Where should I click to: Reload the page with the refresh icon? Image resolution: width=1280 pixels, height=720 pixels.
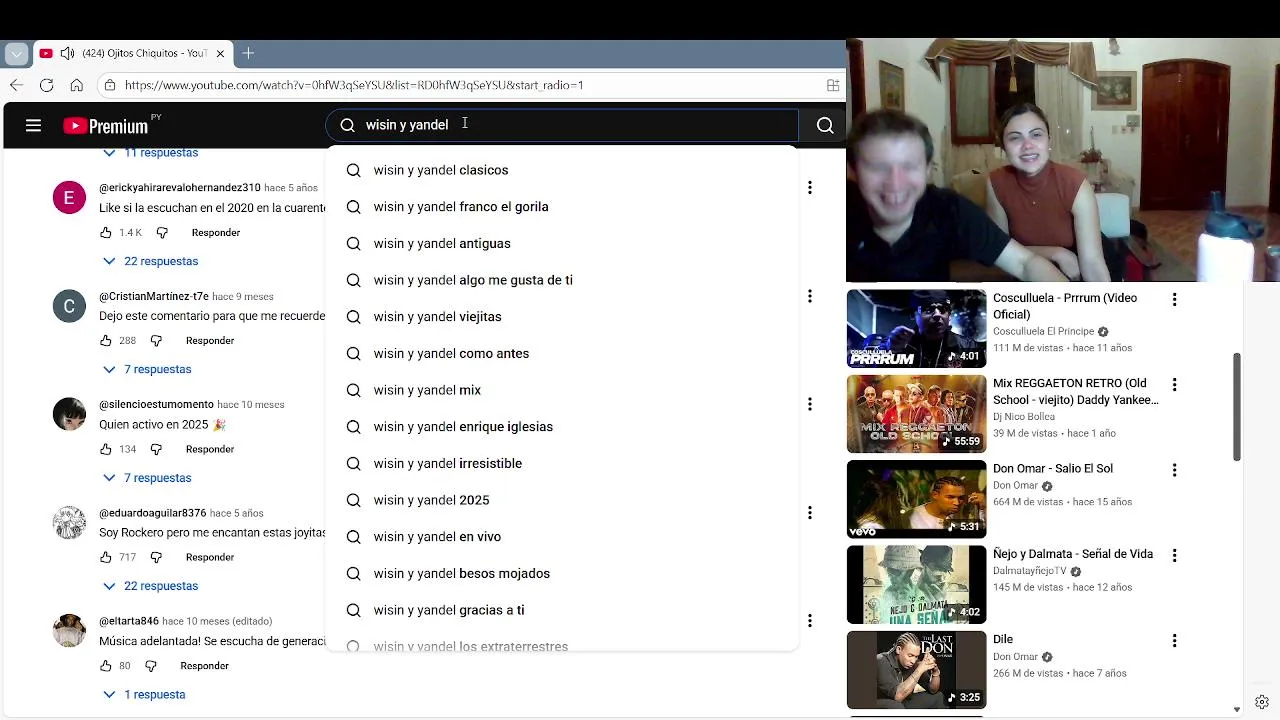click(x=46, y=85)
